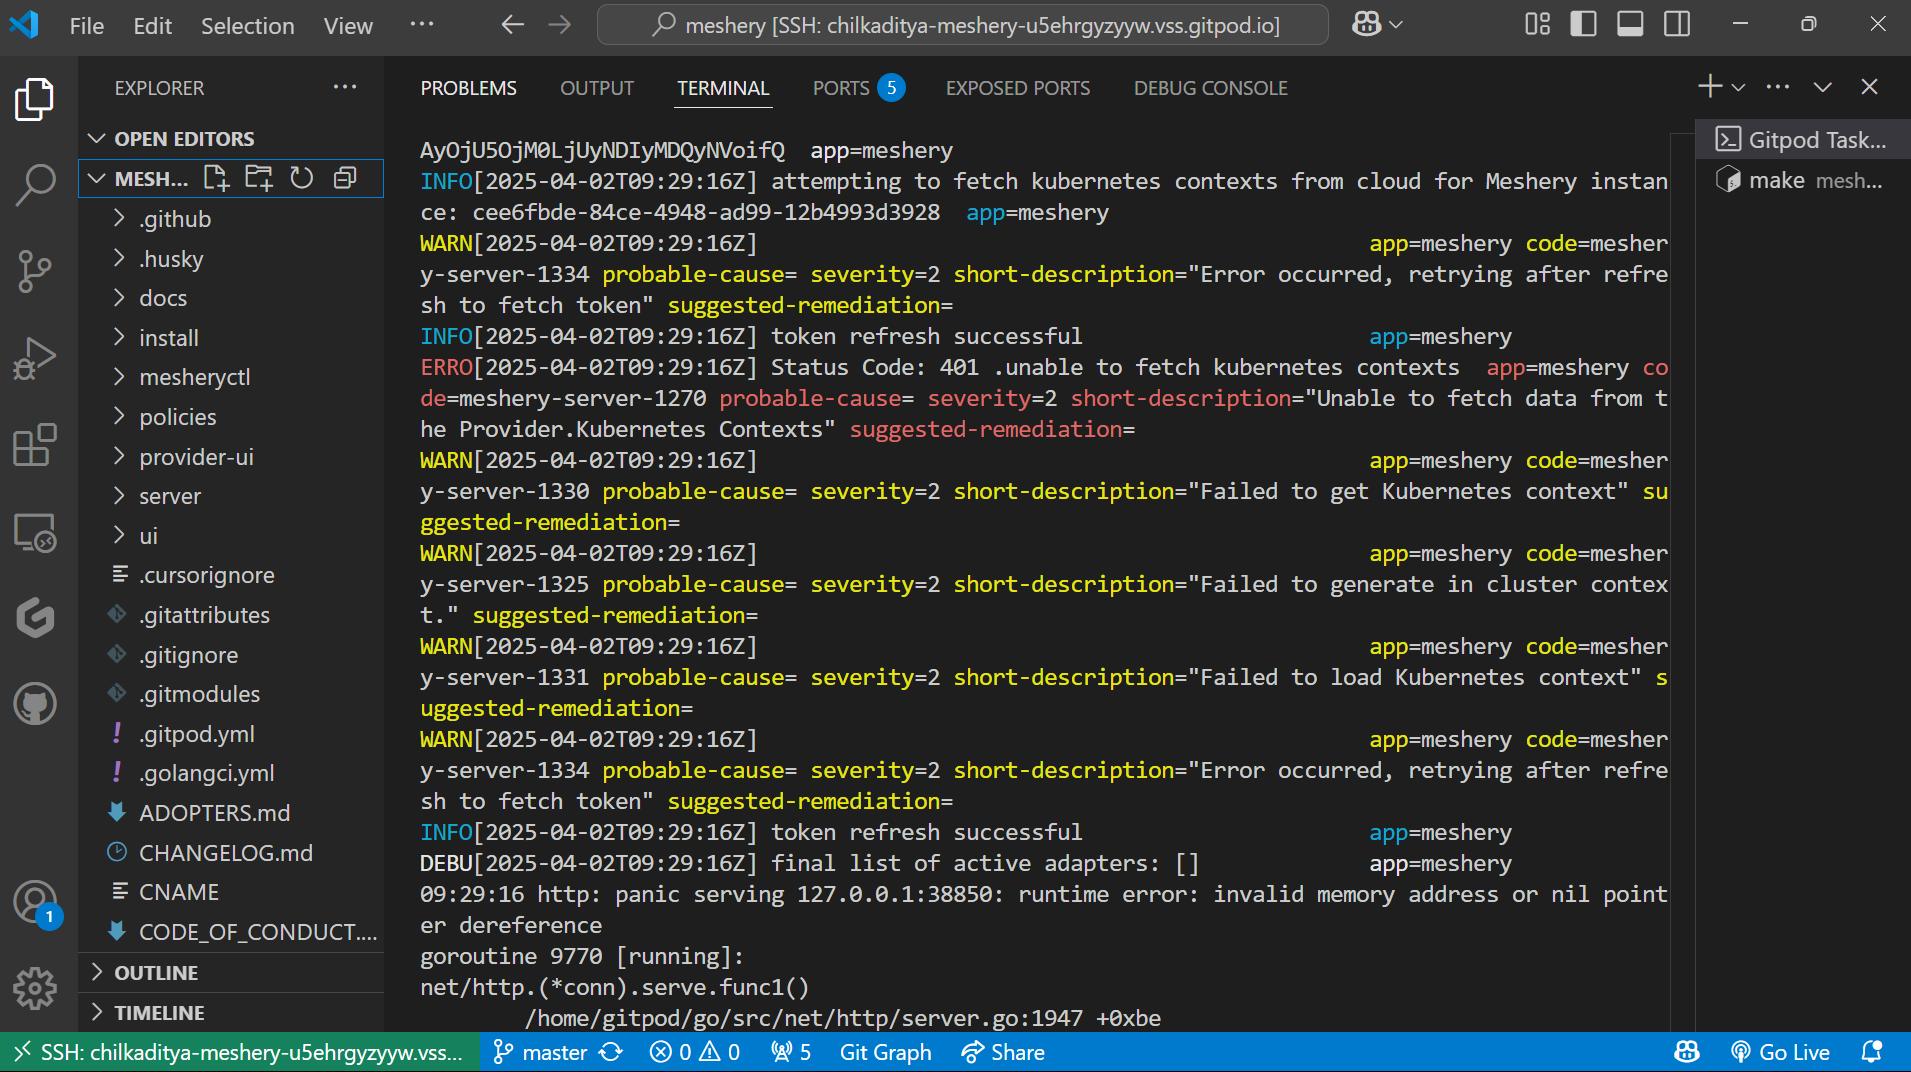Switch to the Ports tab
Screen dimensions: 1911x1072
click(858, 88)
